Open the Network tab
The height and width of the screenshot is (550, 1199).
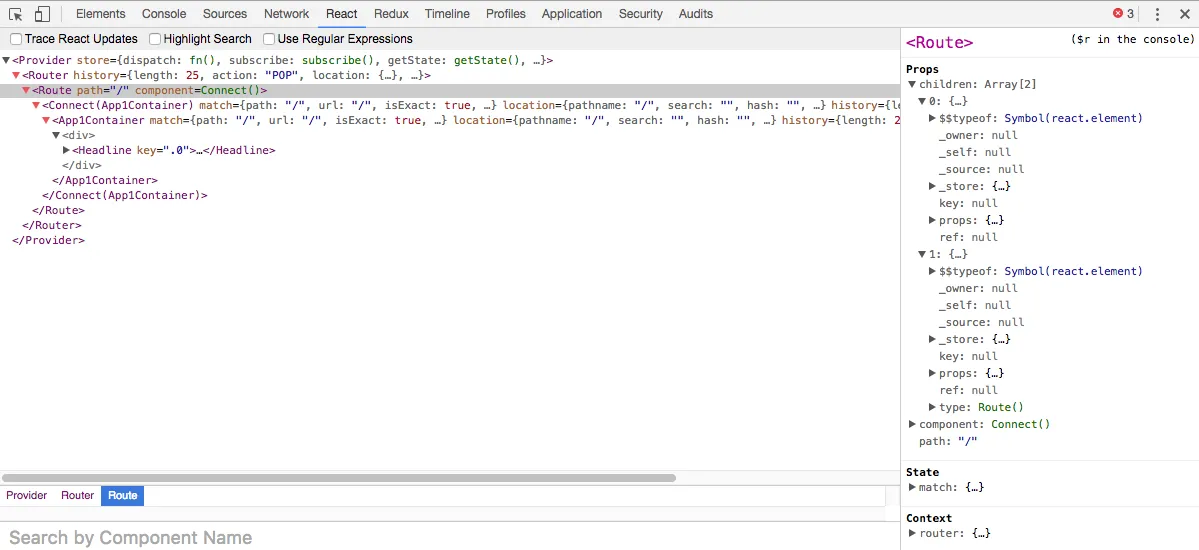(x=287, y=14)
